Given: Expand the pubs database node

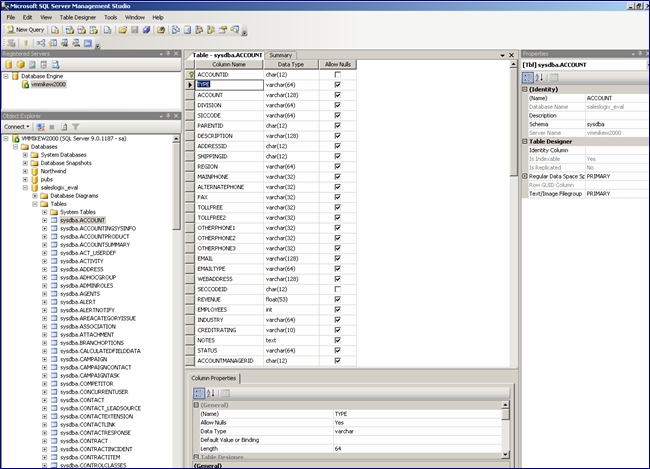Looking at the screenshot, I should pyautogui.click(x=25, y=180).
